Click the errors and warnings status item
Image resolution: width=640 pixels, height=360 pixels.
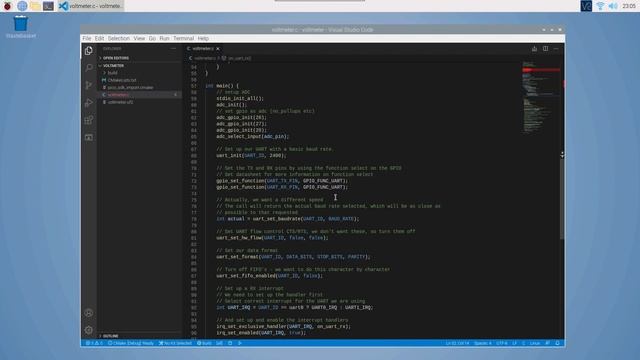coord(94,343)
